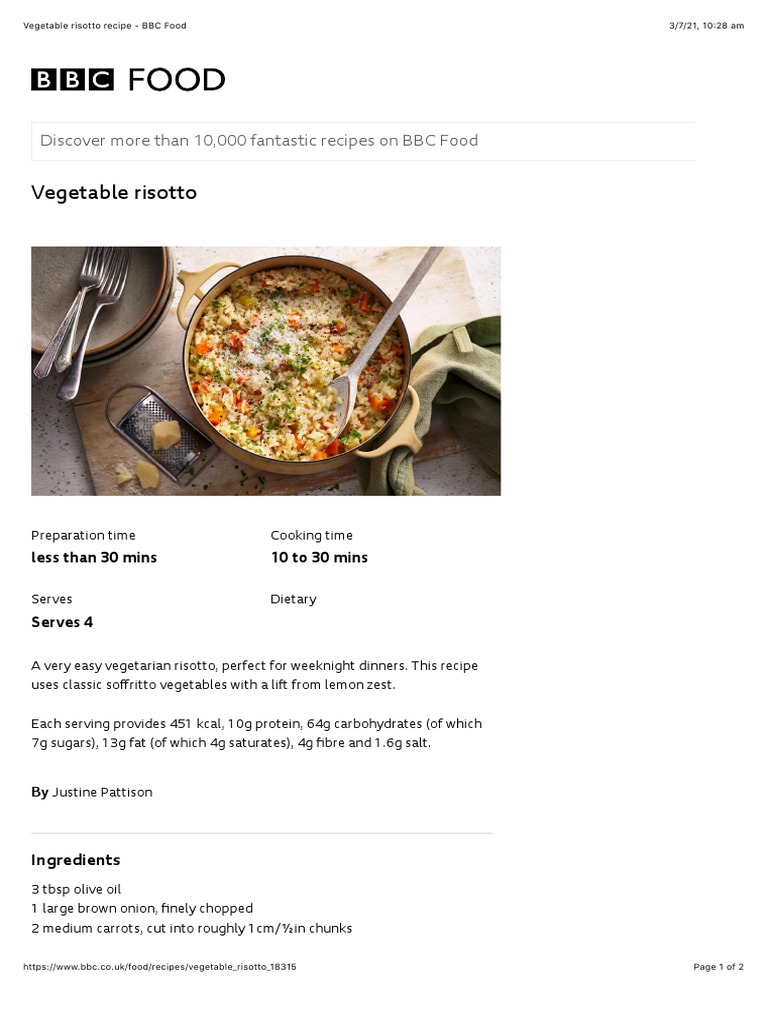Open the vegetable risotto photo
This screenshot has width=768, height=1024.
click(x=266, y=371)
